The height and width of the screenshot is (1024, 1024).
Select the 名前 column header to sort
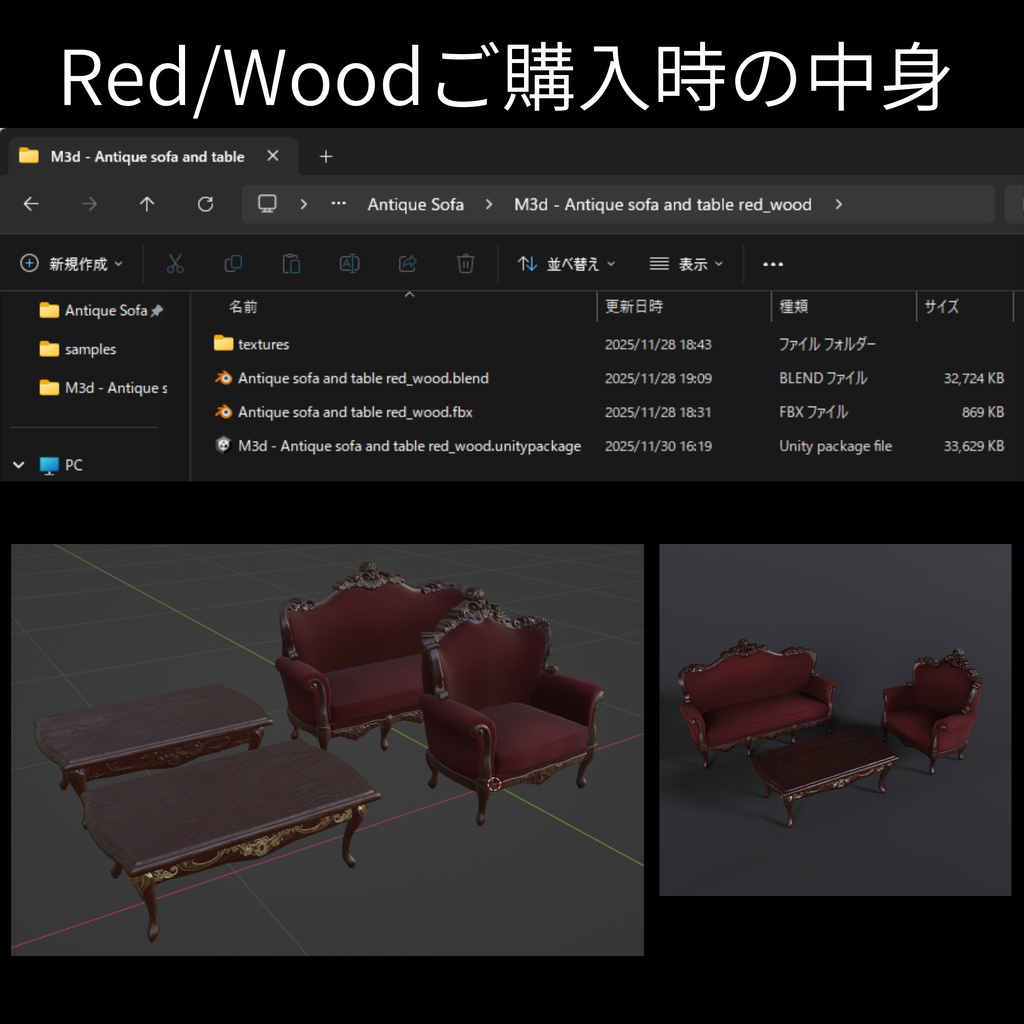click(x=245, y=307)
